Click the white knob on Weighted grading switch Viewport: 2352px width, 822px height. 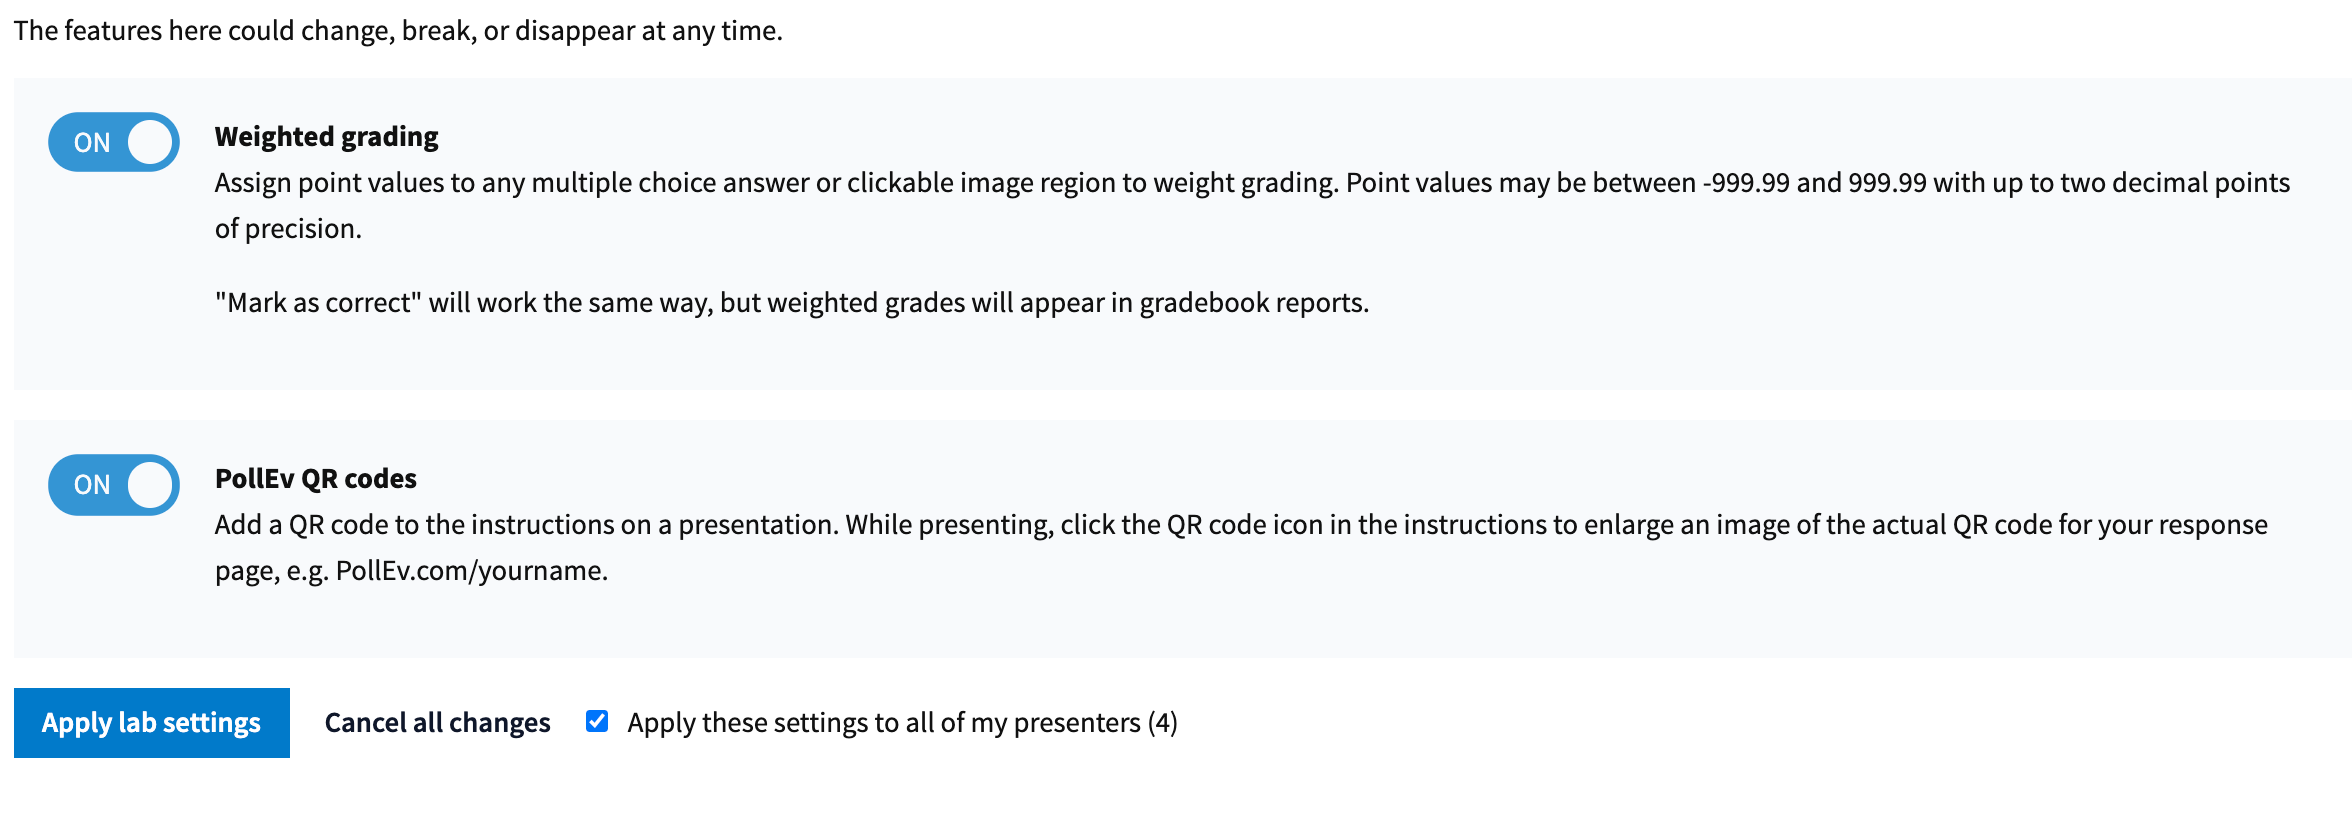click(x=150, y=142)
